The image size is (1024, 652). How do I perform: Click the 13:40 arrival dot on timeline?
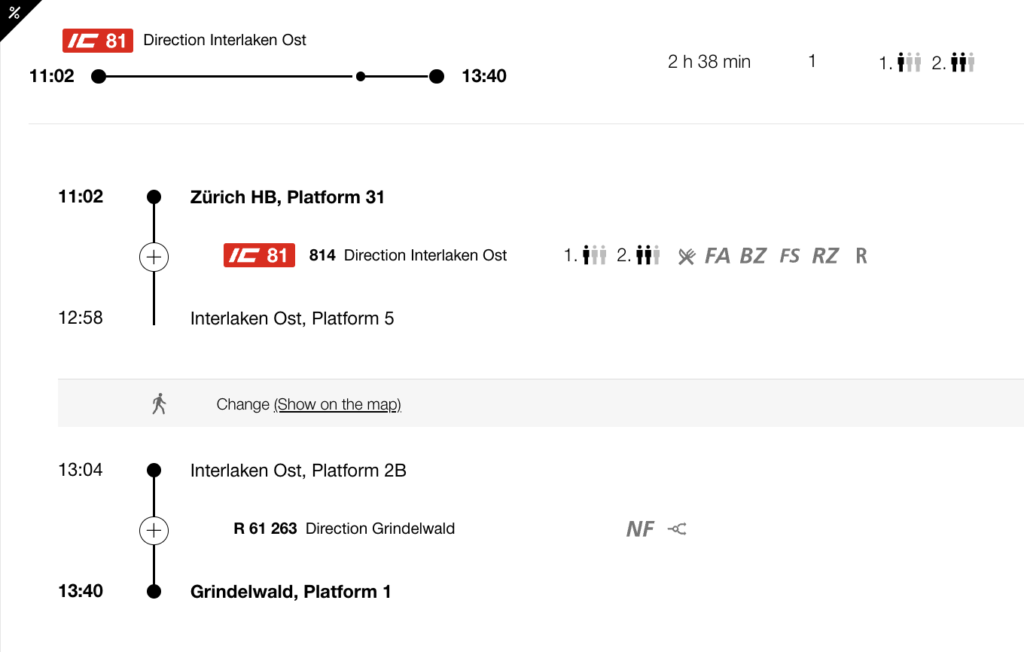[x=436, y=76]
